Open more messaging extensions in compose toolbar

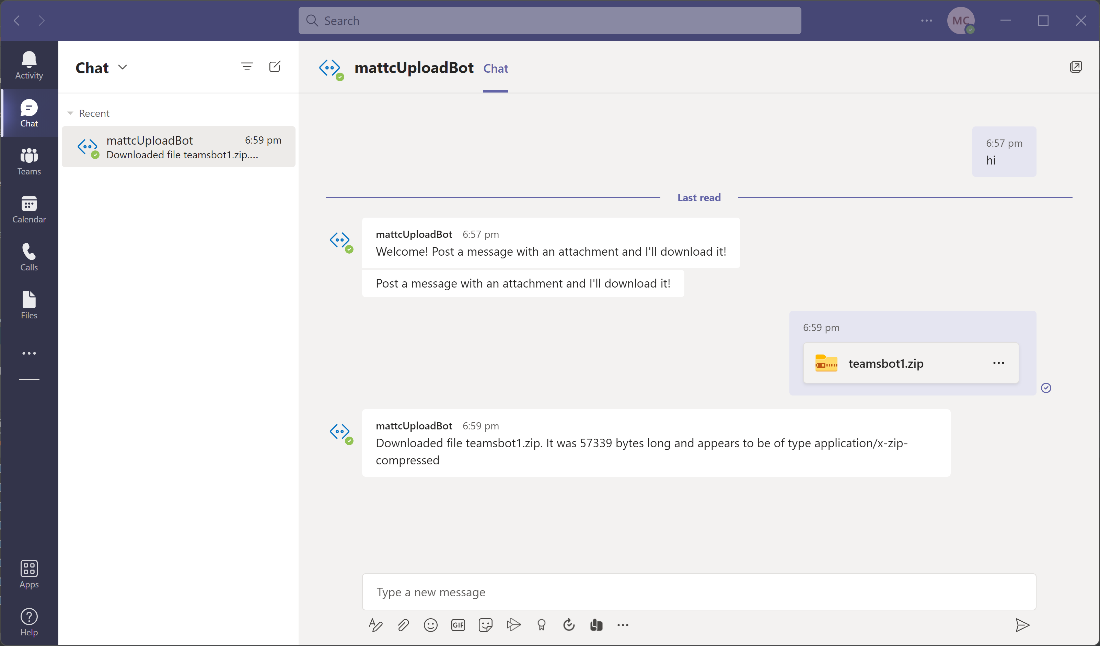click(x=623, y=625)
